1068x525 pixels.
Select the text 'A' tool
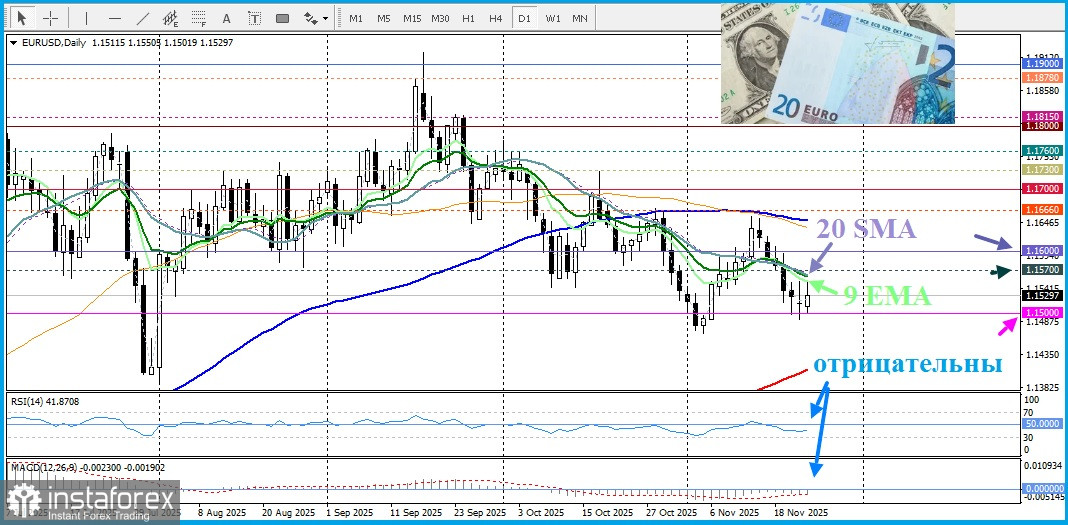pyautogui.click(x=227, y=18)
